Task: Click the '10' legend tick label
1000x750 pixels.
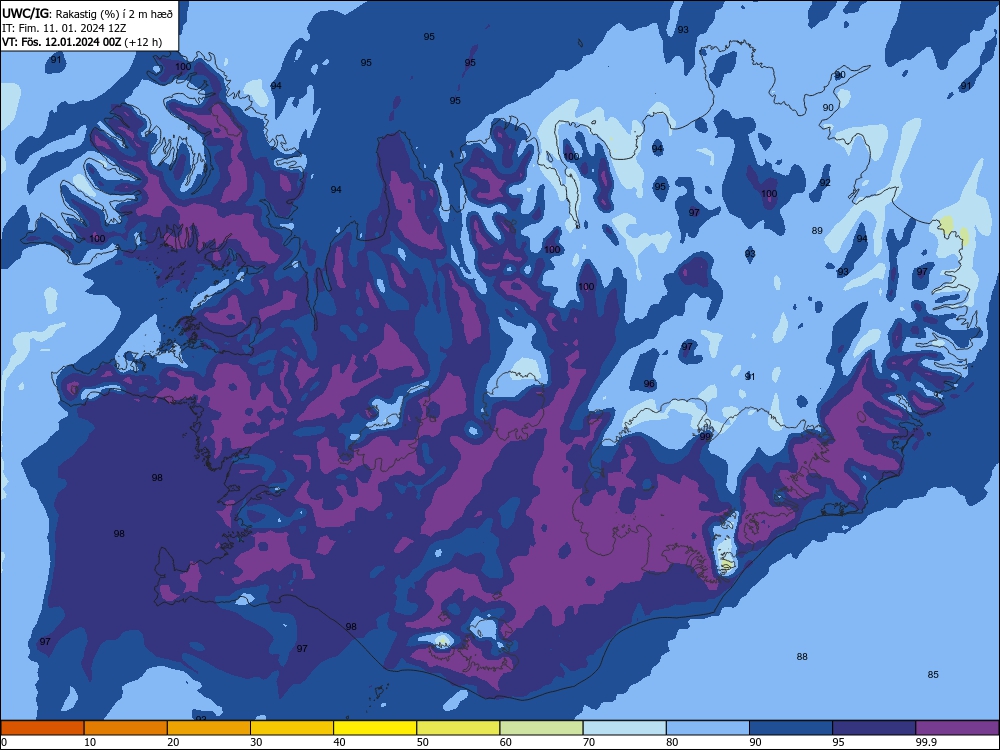Action: (x=90, y=742)
